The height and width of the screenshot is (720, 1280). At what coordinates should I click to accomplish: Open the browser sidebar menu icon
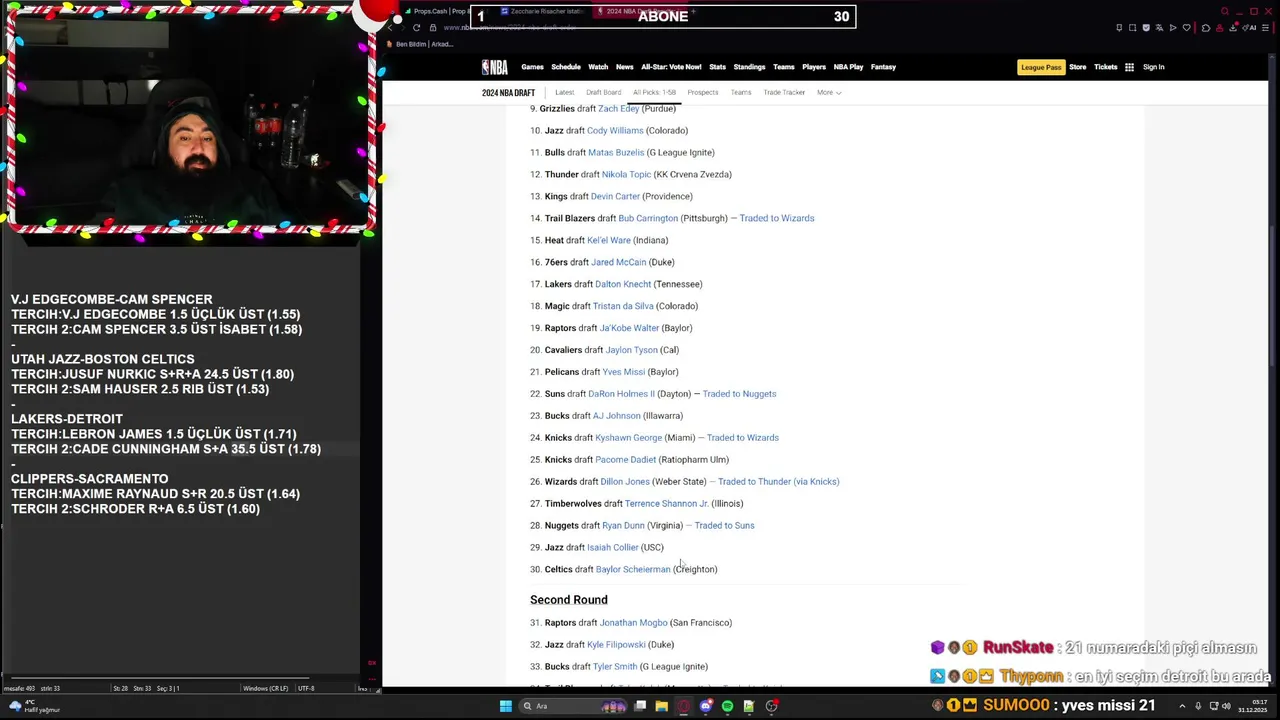click(x=1263, y=27)
